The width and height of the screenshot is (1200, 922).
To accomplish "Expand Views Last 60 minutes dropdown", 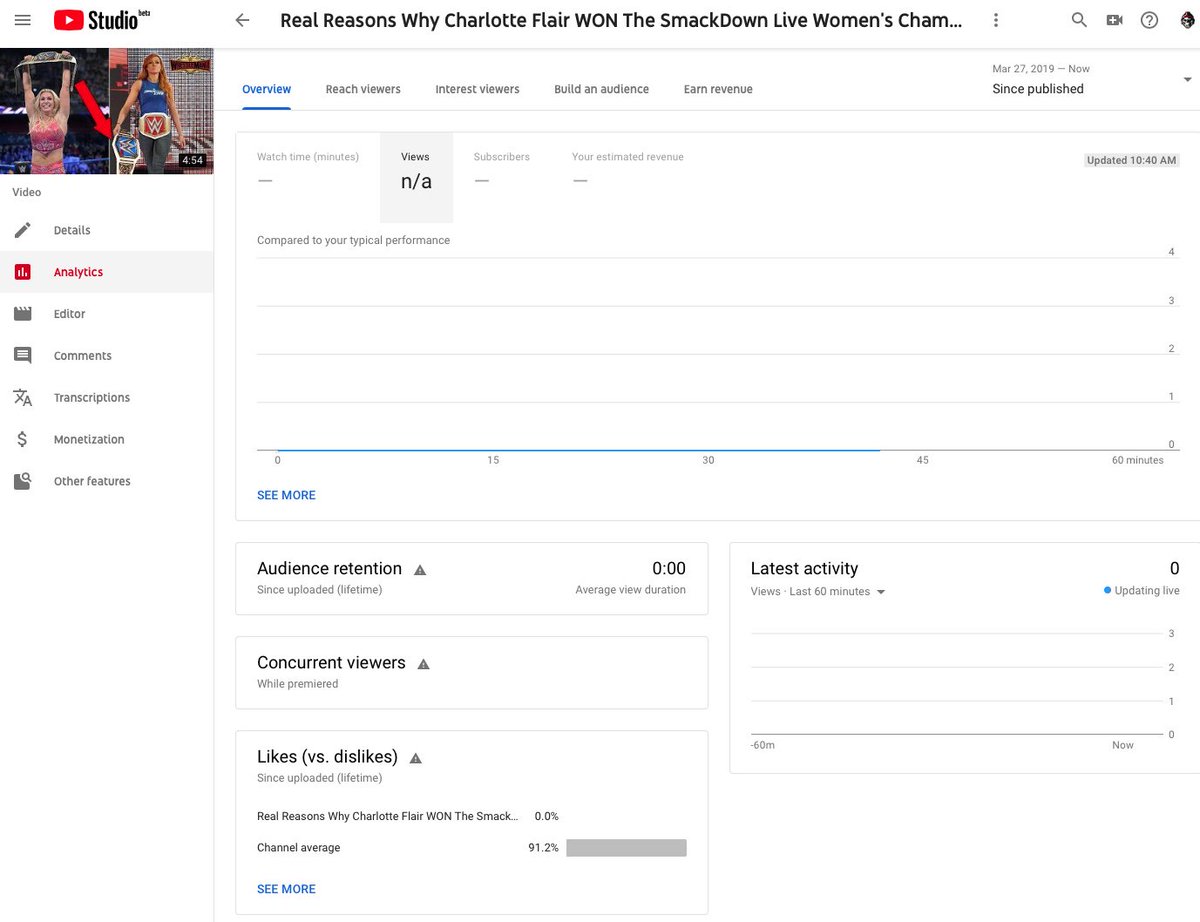I will (881, 592).
